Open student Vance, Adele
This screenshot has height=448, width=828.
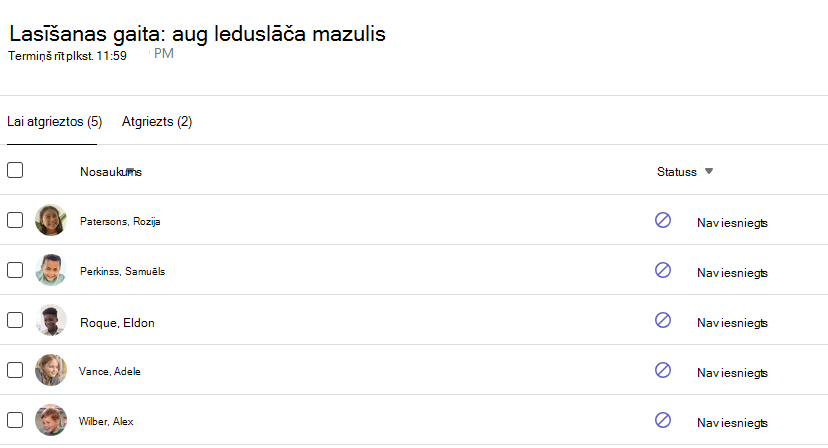coord(110,371)
